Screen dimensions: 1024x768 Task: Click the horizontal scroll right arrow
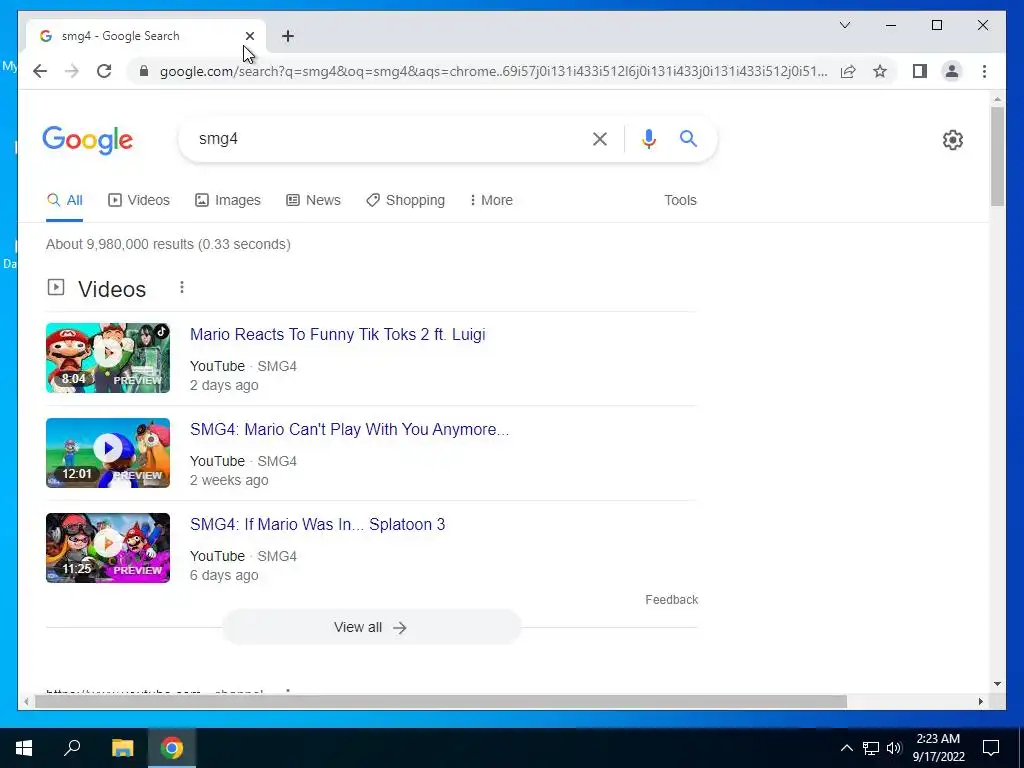(981, 702)
